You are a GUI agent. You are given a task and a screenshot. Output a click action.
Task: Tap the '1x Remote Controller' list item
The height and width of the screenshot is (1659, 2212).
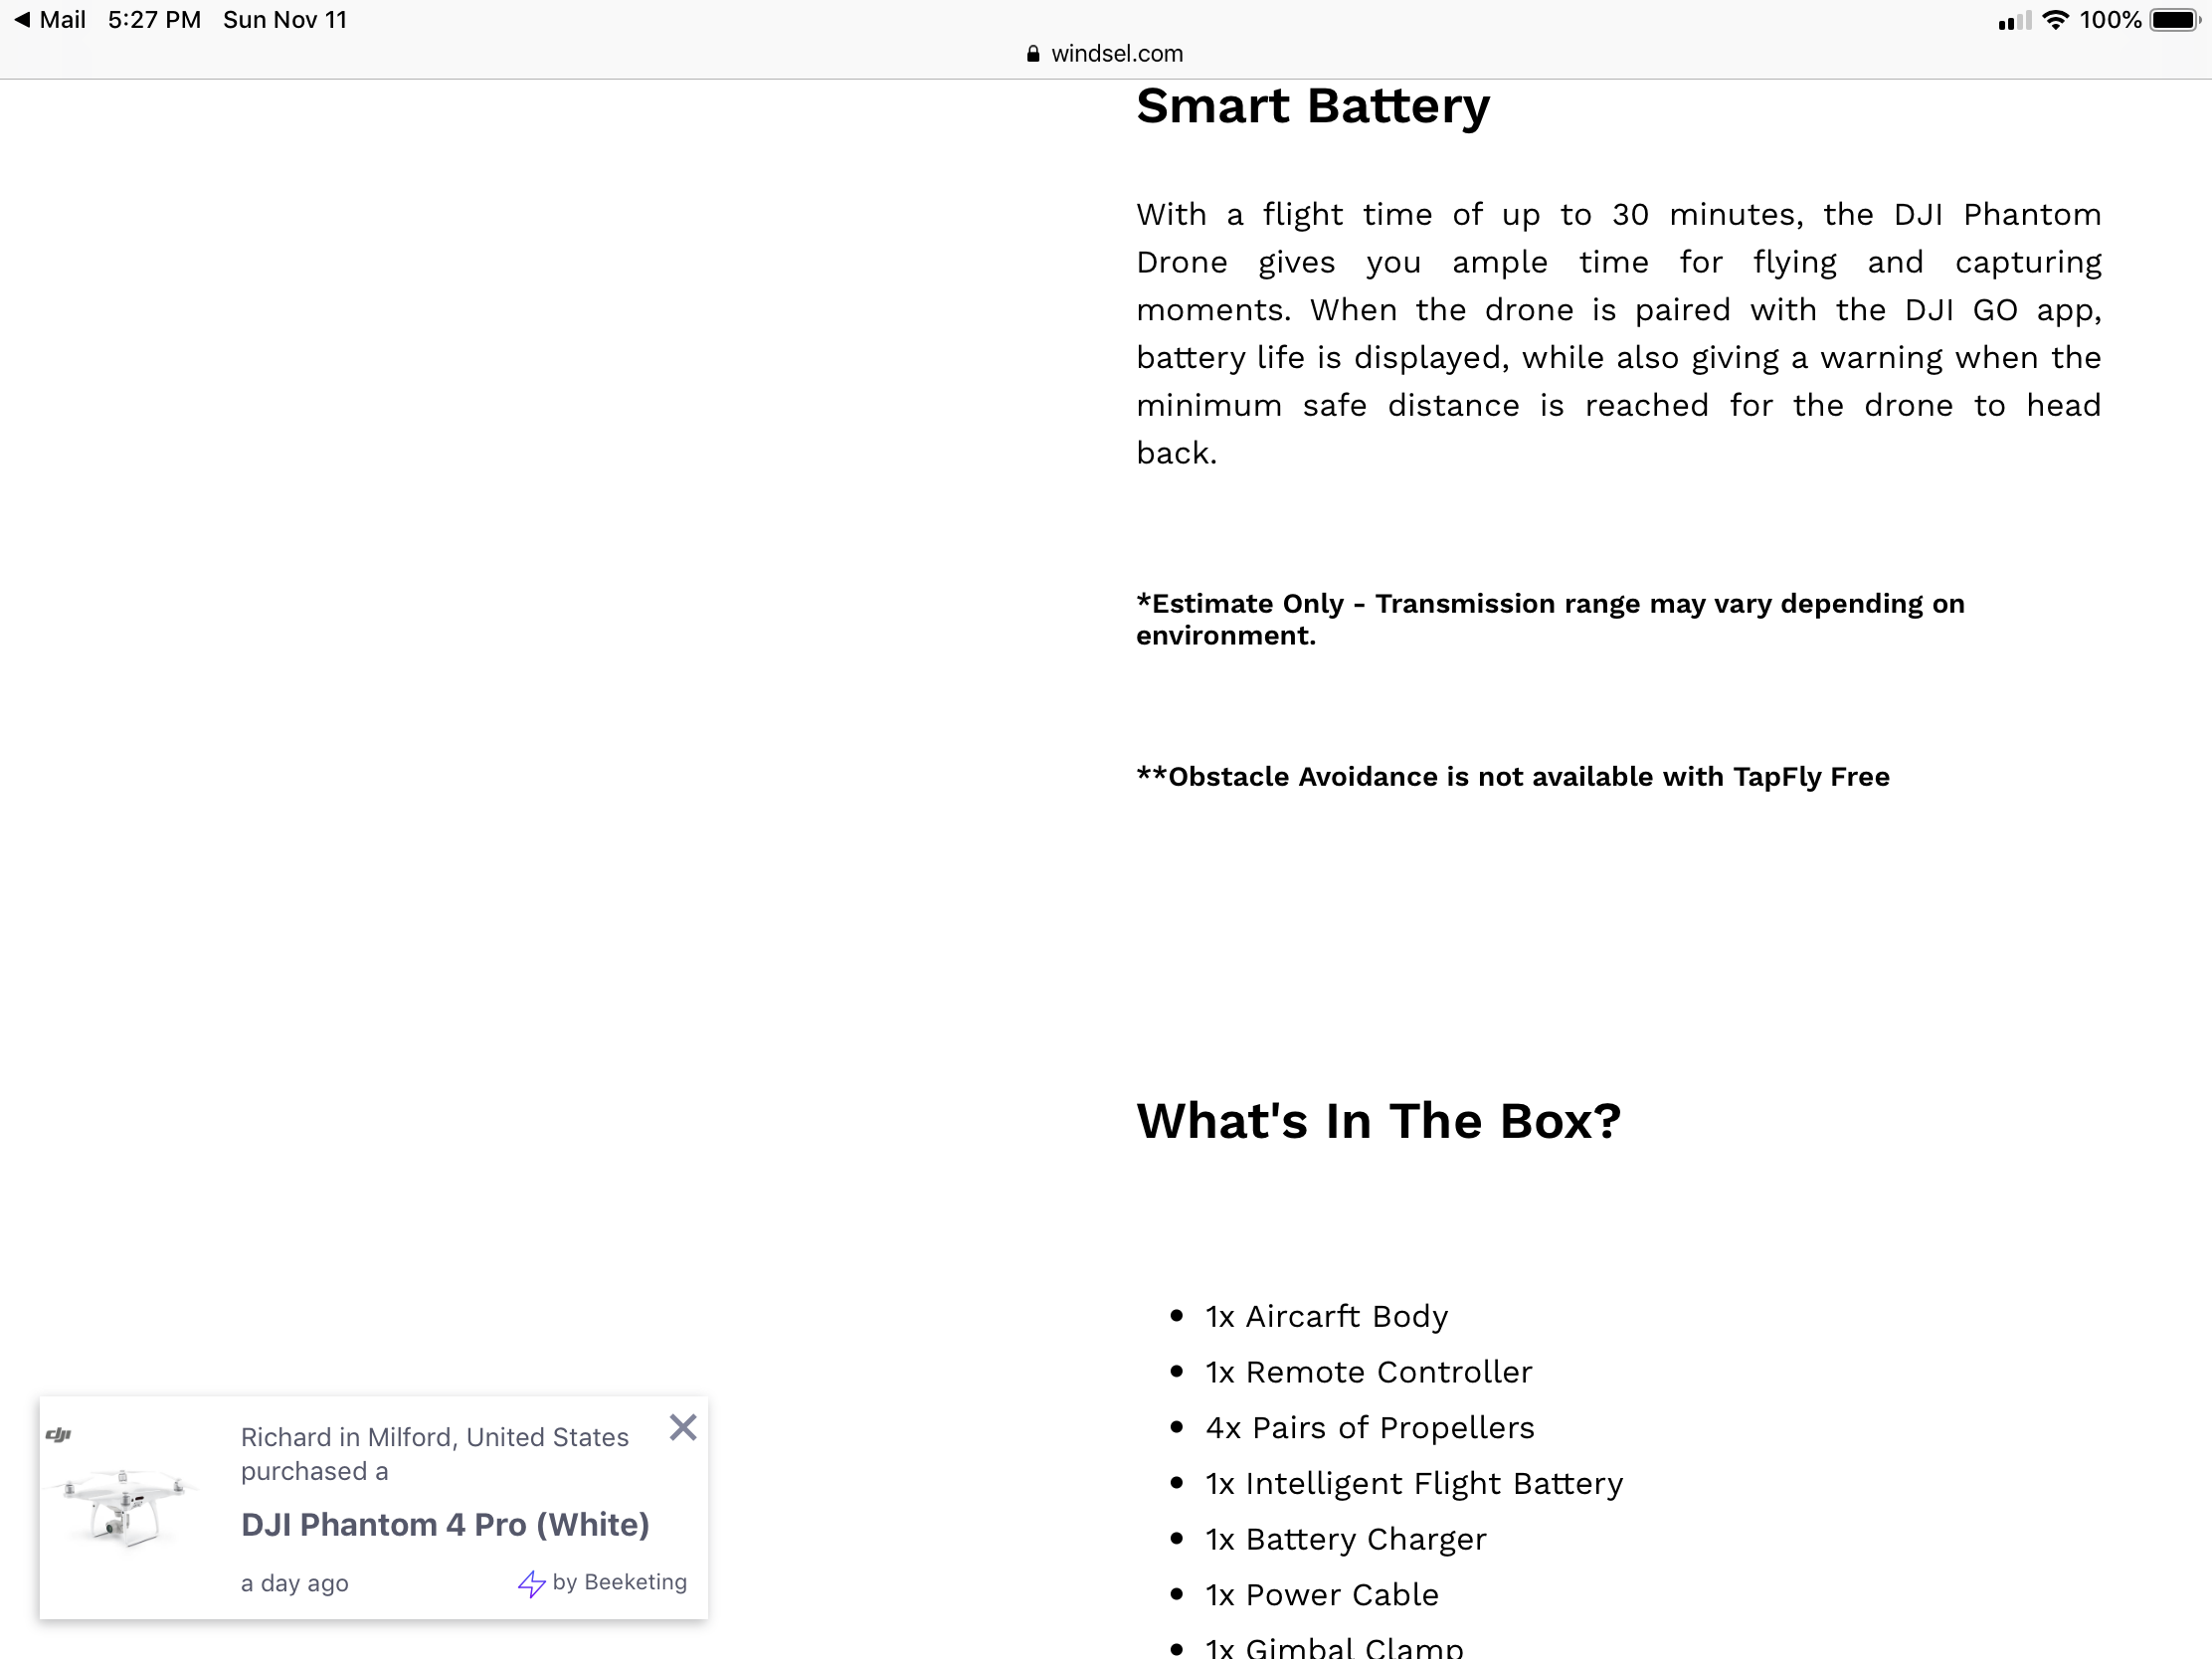(1368, 1372)
